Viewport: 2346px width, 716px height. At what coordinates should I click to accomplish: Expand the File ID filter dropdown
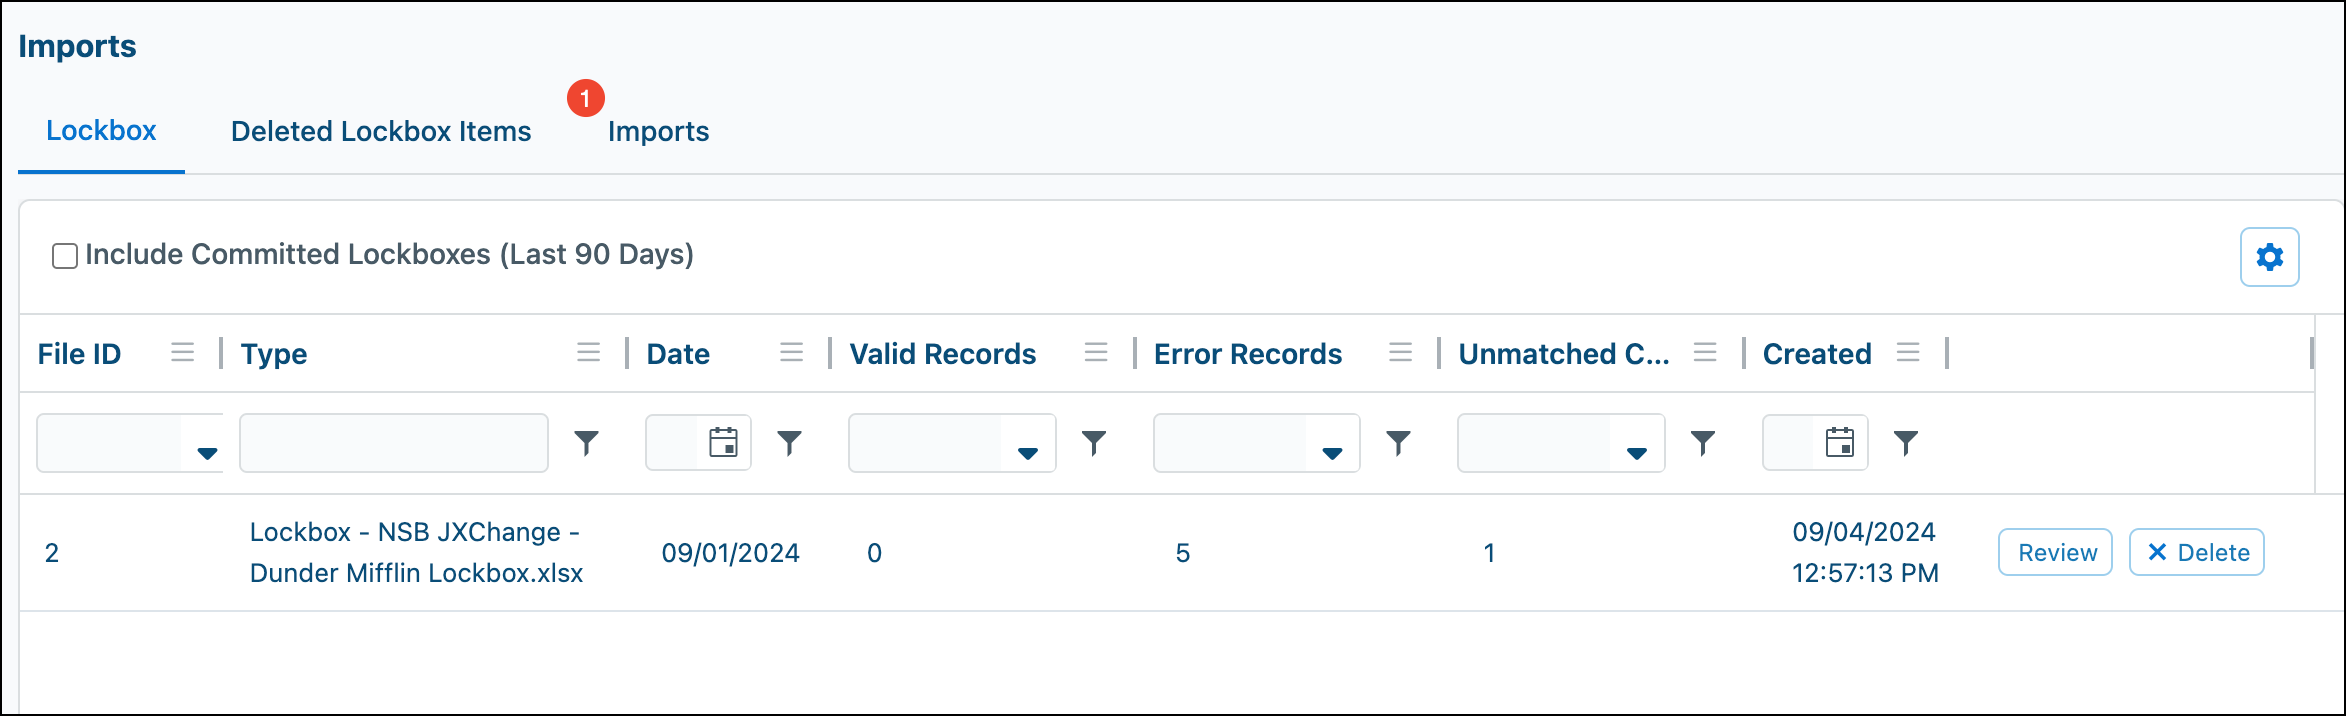[207, 453]
